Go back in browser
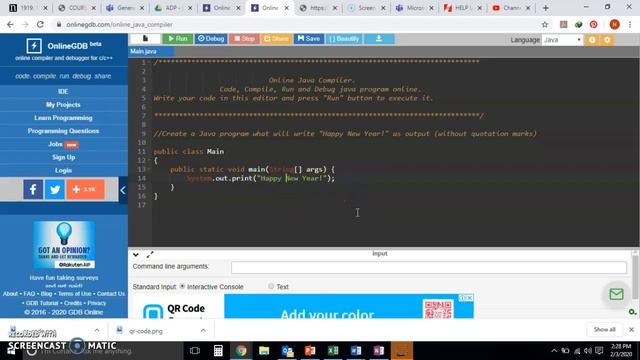 tap(10, 24)
